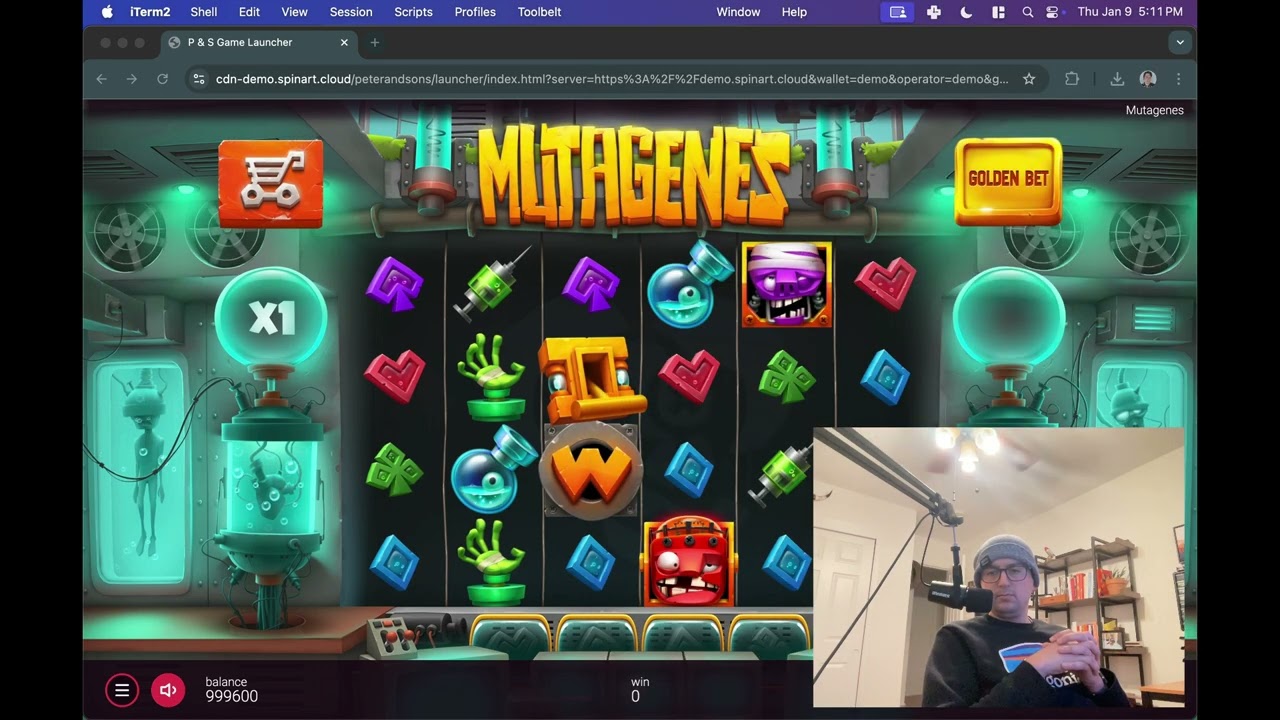Open the Window menu

[738, 12]
